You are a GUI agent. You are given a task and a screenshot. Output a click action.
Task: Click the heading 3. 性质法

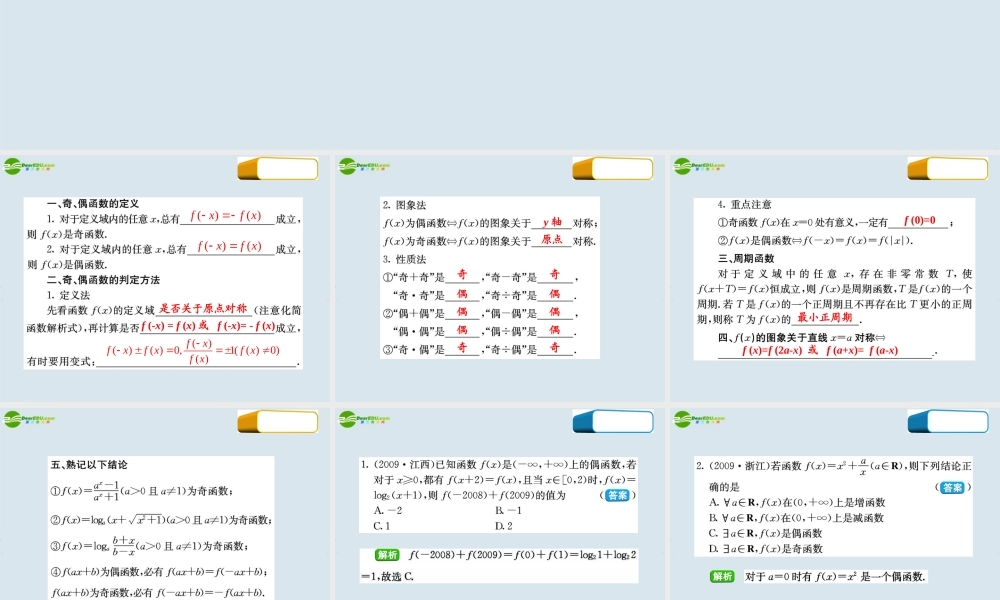(x=404, y=260)
